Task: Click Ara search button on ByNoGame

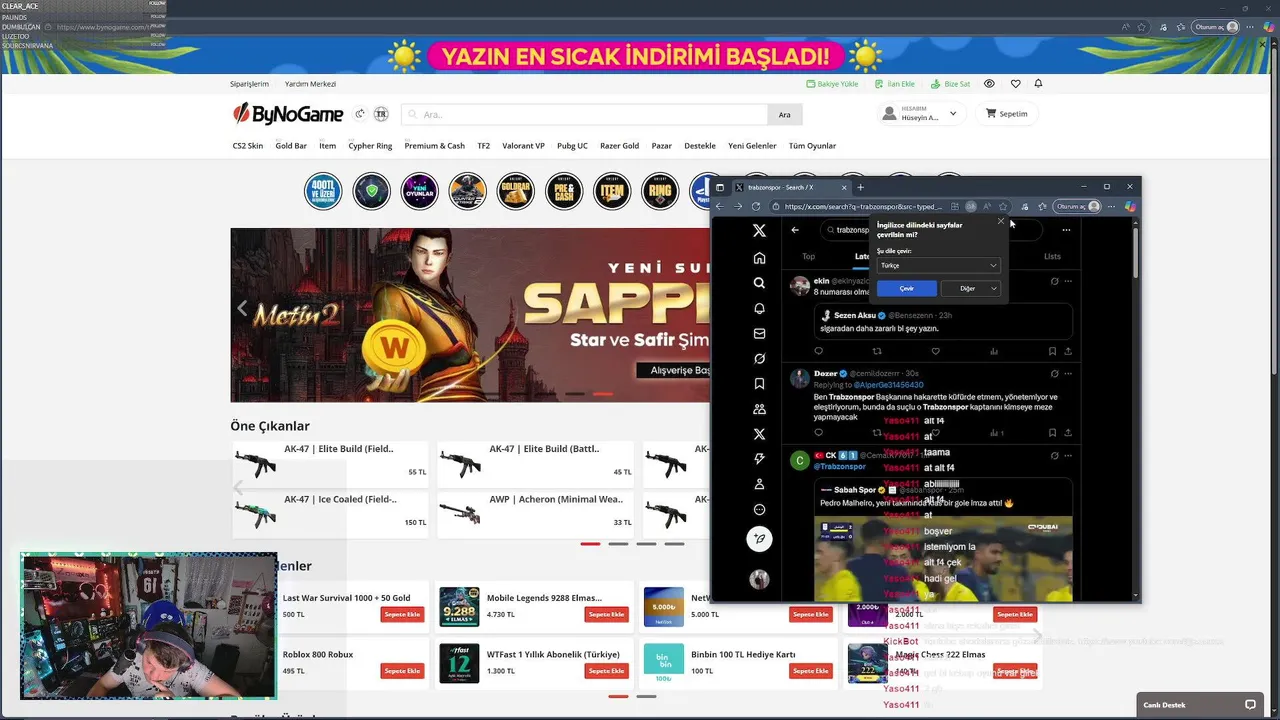Action: point(785,115)
